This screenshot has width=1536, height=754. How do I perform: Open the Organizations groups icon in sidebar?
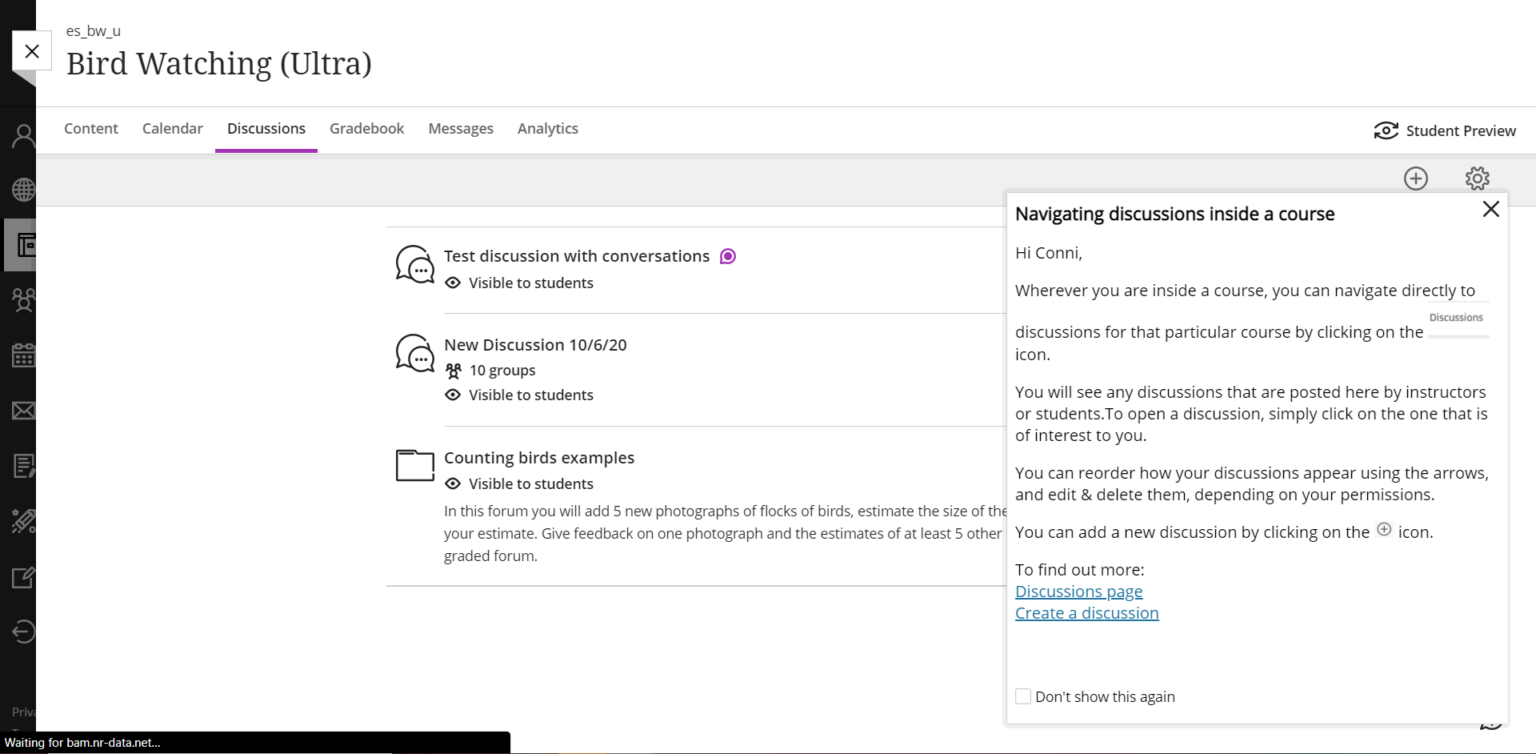pos(23,299)
